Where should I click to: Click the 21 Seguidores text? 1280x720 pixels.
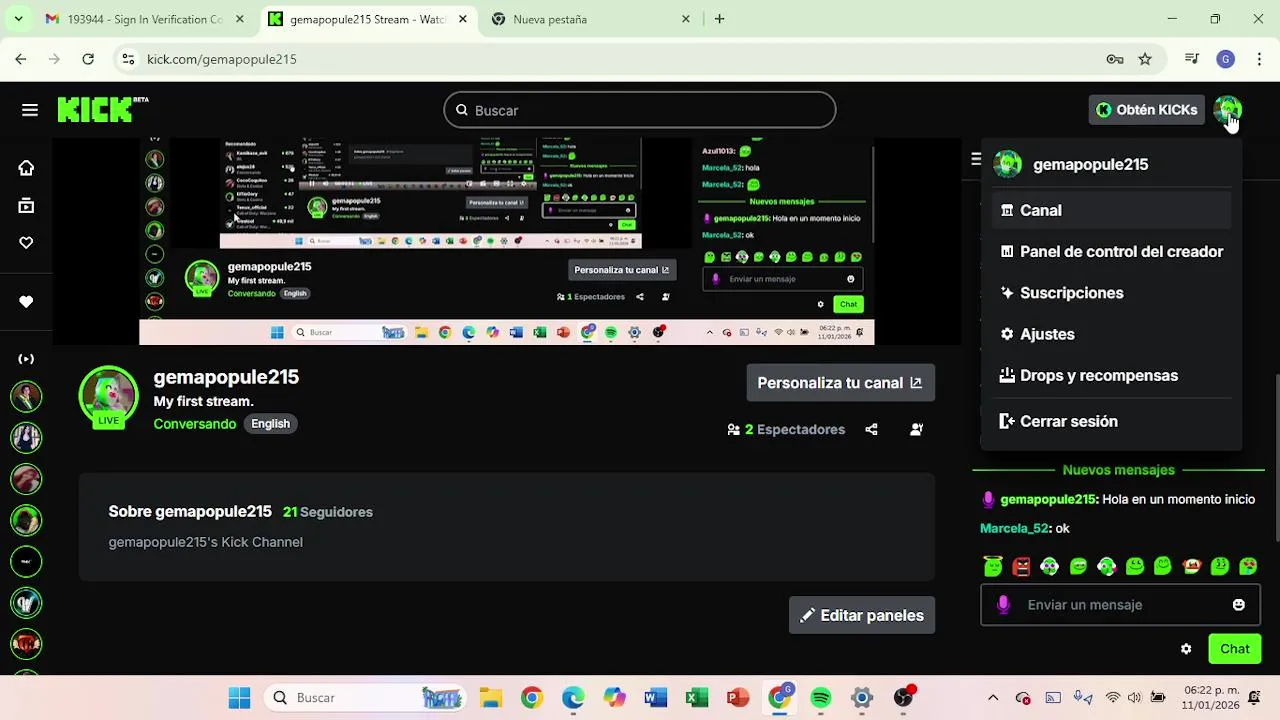[x=328, y=512]
